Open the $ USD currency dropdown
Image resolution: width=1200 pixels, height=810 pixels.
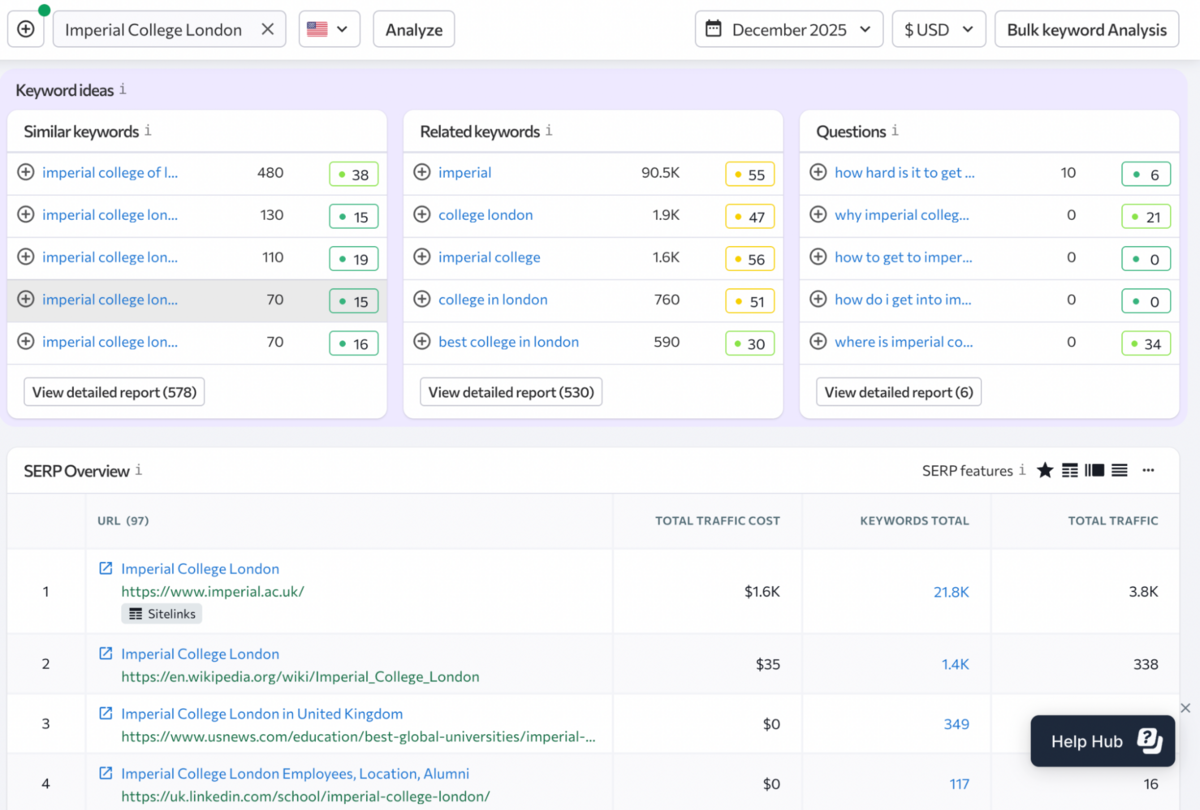click(x=939, y=29)
